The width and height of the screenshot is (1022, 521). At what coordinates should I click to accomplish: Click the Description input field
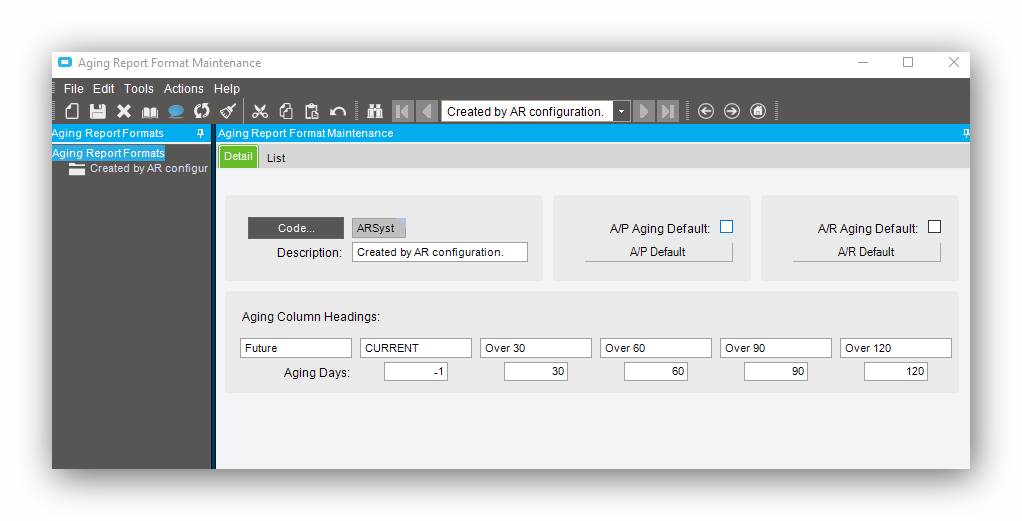(x=440, y=252)
